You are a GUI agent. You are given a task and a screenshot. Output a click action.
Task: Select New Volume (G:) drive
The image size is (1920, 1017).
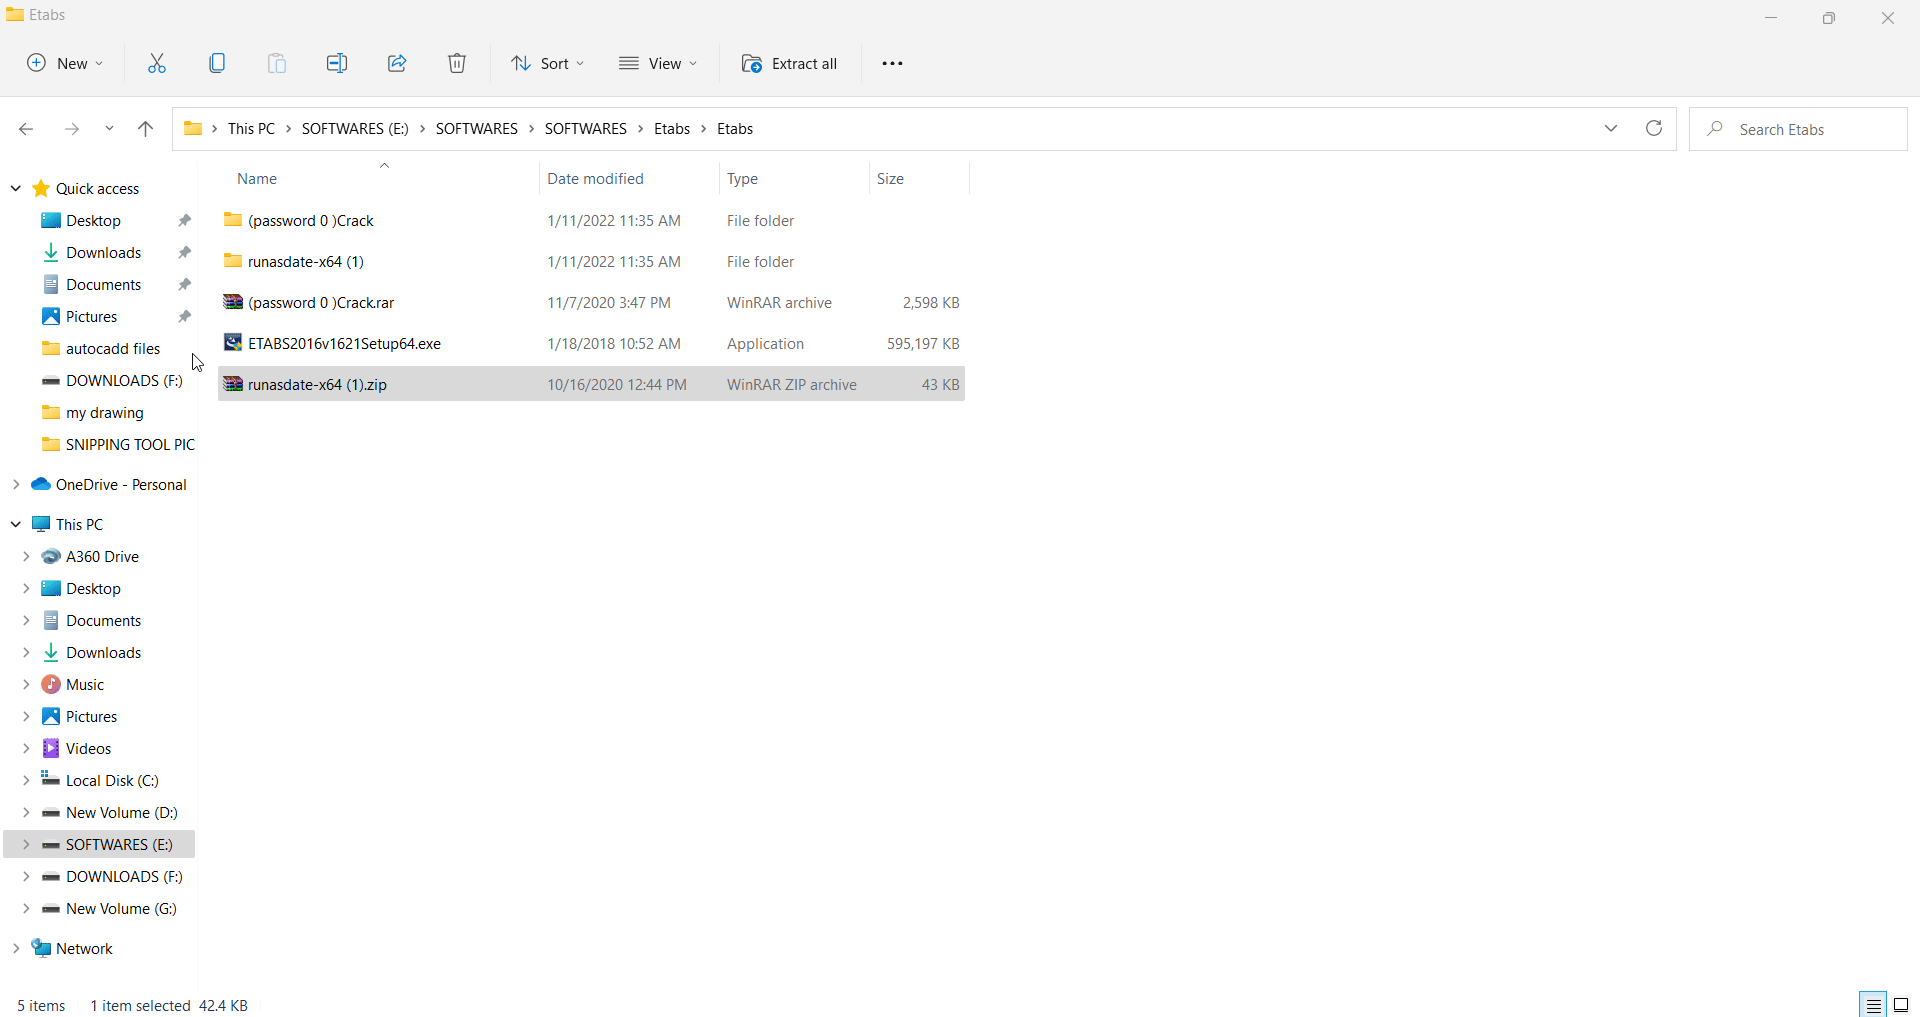(121, 908)
